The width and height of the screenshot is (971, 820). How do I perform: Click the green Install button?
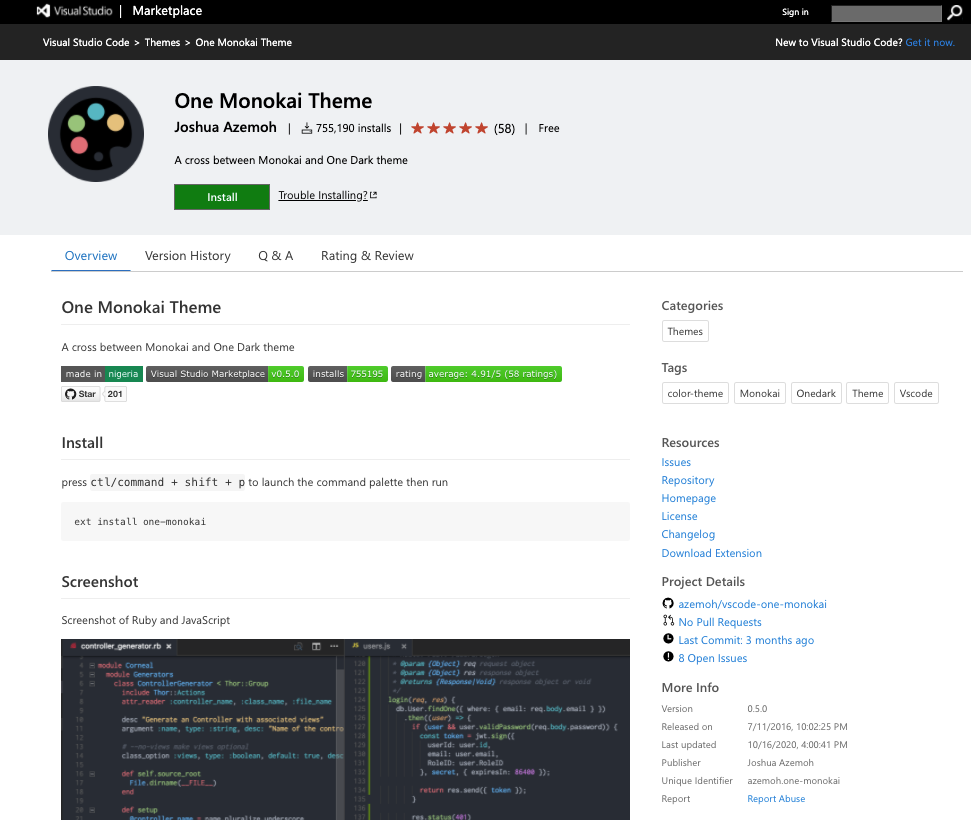(x=222, y=197)
